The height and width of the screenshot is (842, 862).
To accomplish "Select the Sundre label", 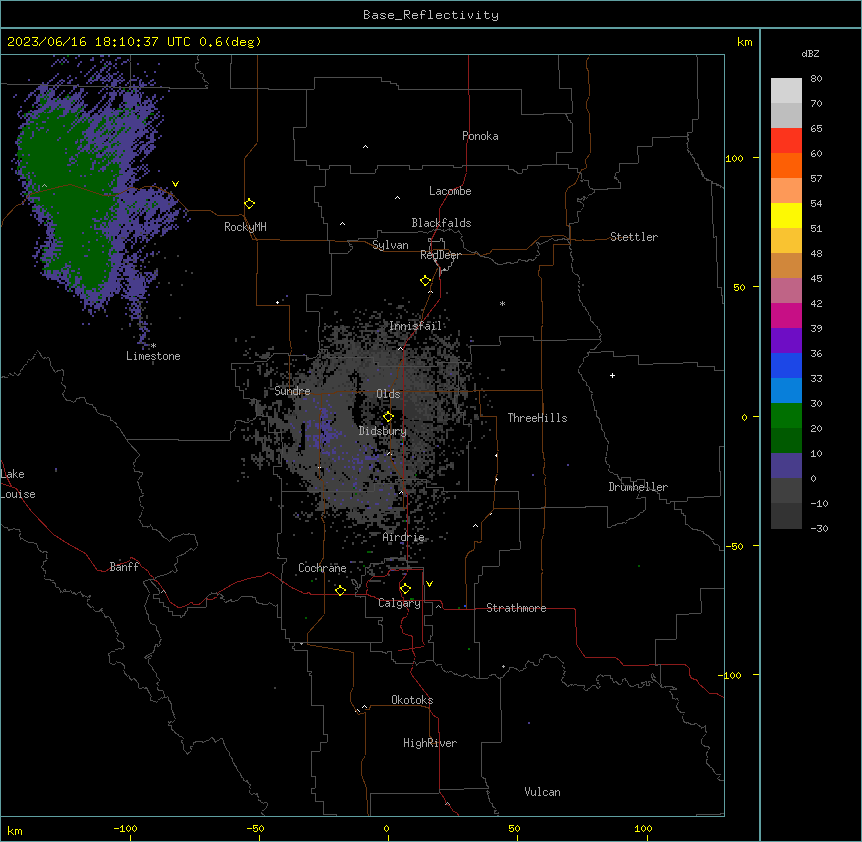I will pyautogui.click(x=292, y=391).
